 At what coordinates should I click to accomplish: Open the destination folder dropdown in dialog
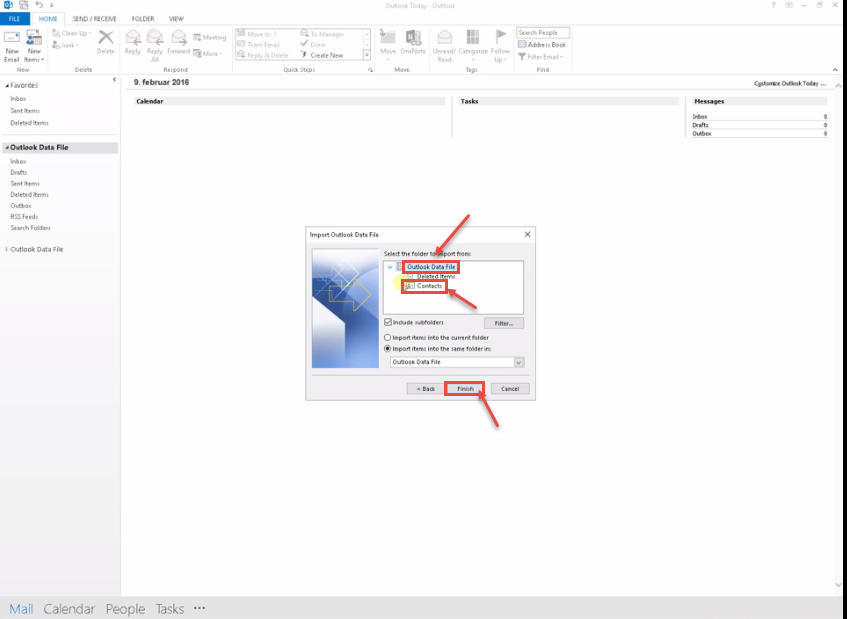pyautogui.click(x=519, y=362)
